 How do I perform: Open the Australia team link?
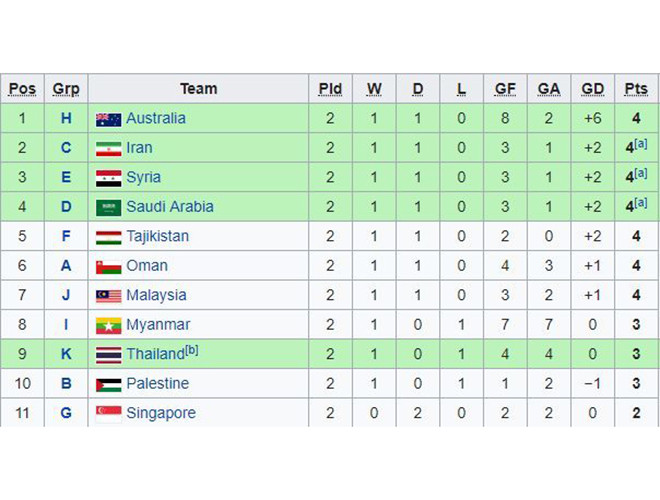pos(155,118)
